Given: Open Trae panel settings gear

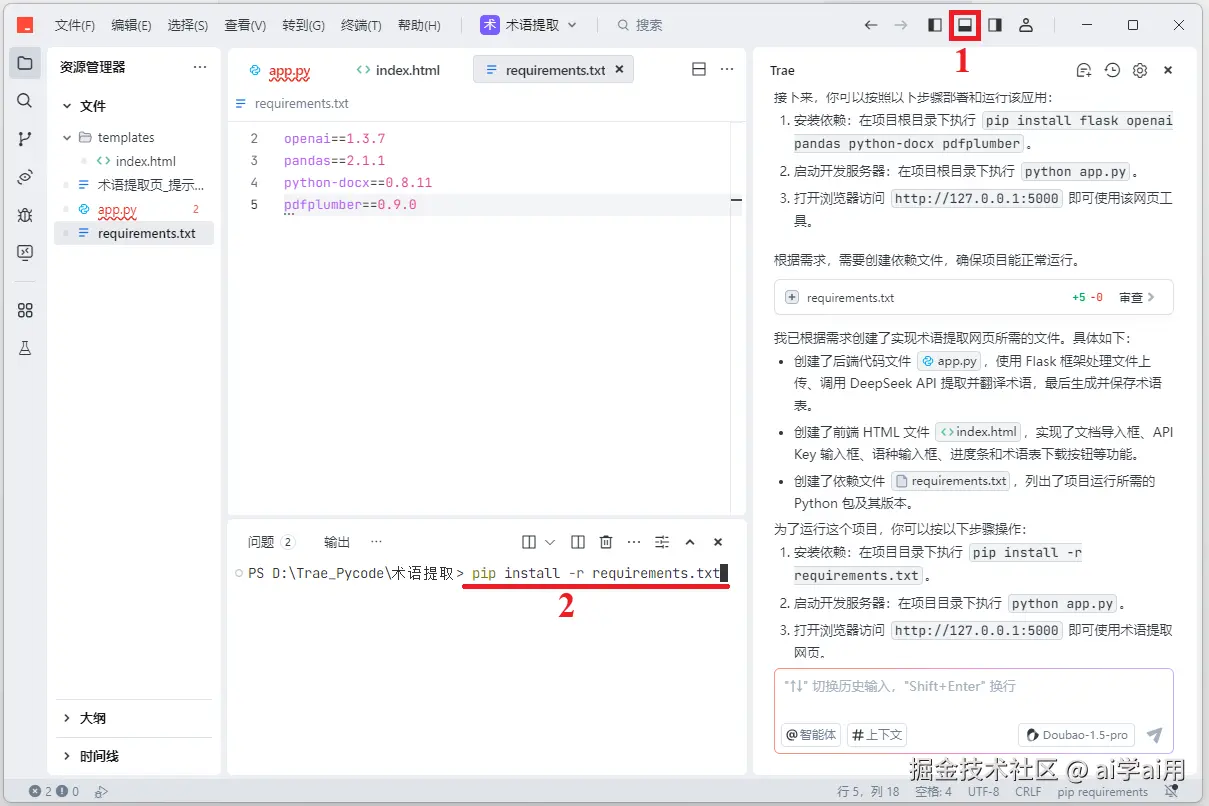Looking at the screenshot, I should 1140,70.
